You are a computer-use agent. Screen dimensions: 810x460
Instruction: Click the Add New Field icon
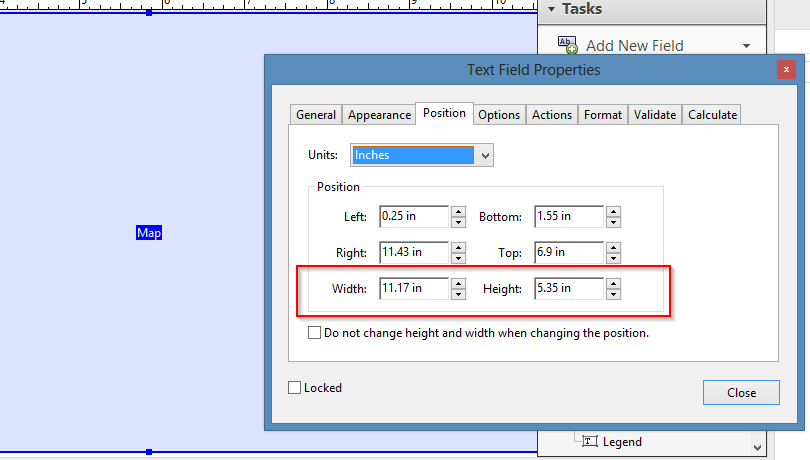coord(567,45)
